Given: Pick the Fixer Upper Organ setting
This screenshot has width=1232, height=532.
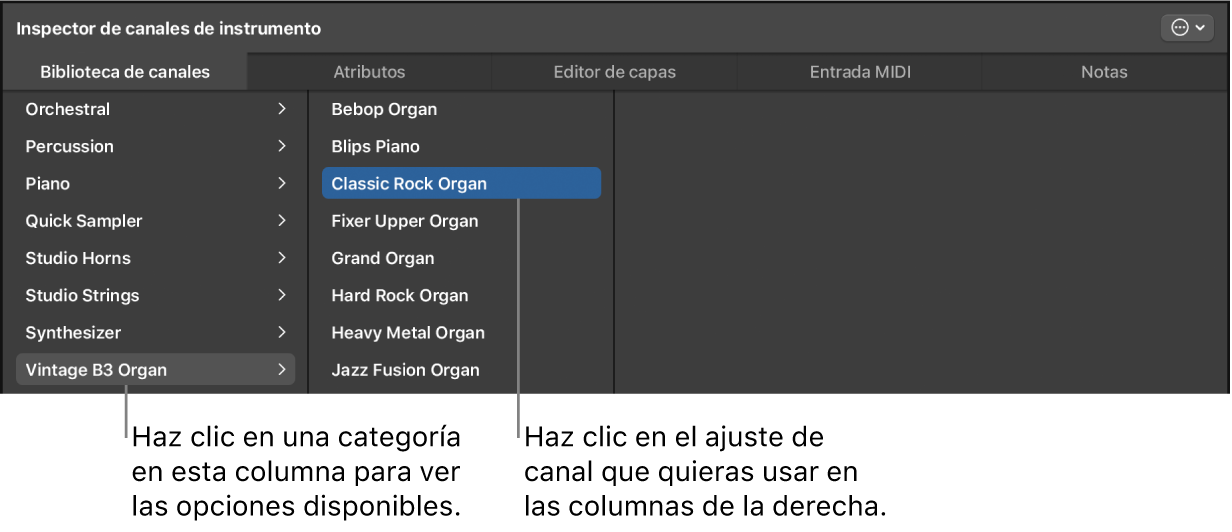Looking at the screenshot, I should pyautogui.click(x=405, y=221).
